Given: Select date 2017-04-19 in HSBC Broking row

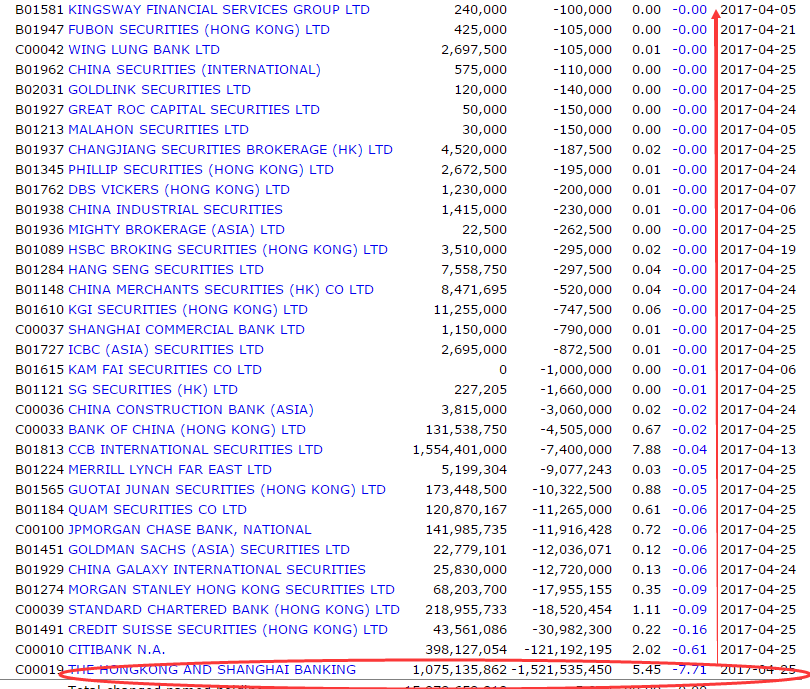Looking at the screenshot, I should (758, 250).
